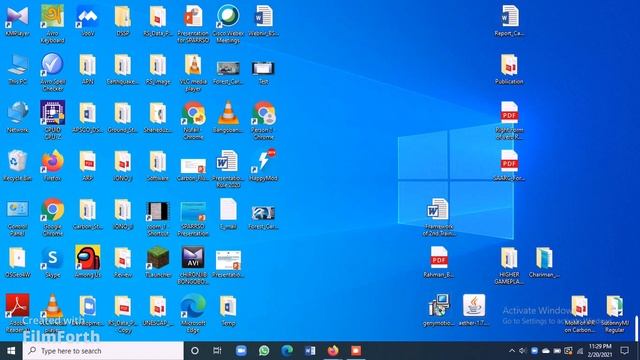Select the Publication folder icon
Image resolution: width=640 pixels, height=360 pixels.
tap(509, 69)
